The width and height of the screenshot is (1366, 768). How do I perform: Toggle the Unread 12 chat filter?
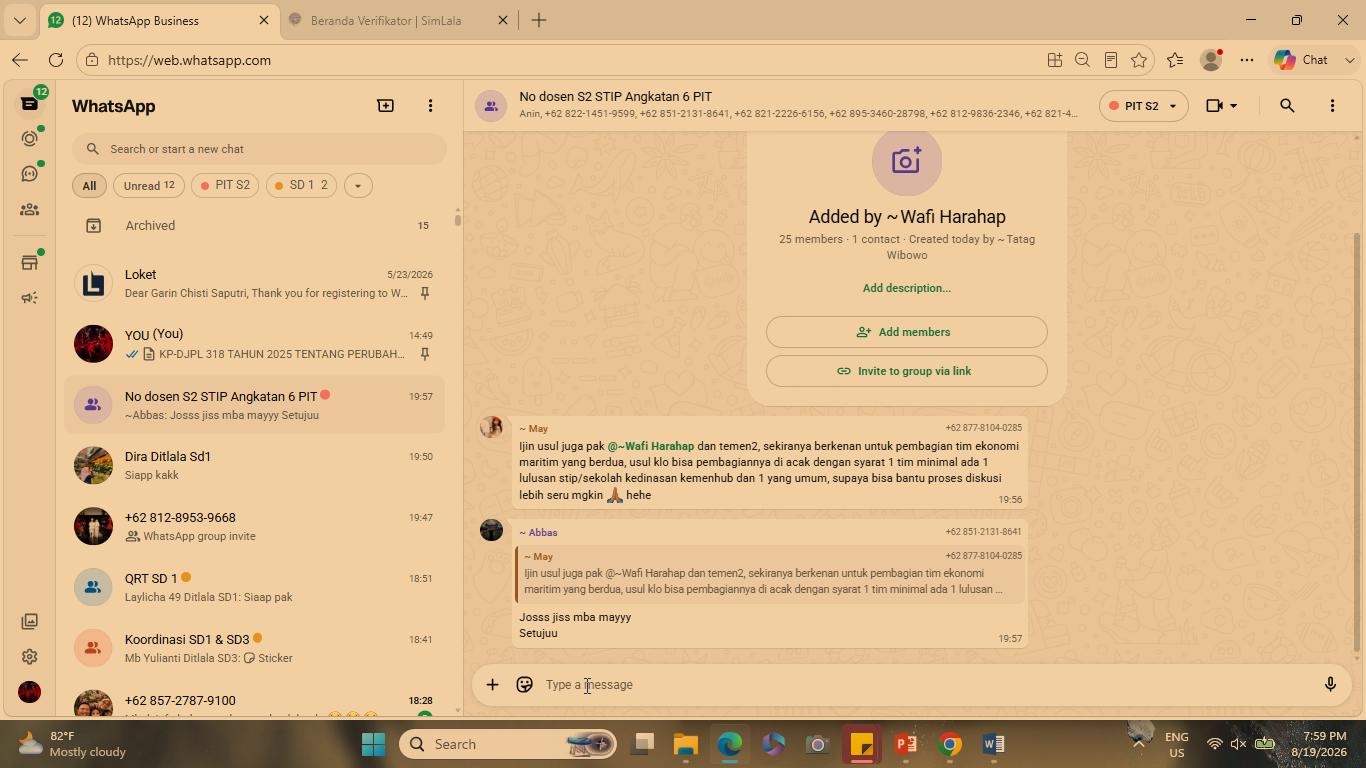coord(149,185)
